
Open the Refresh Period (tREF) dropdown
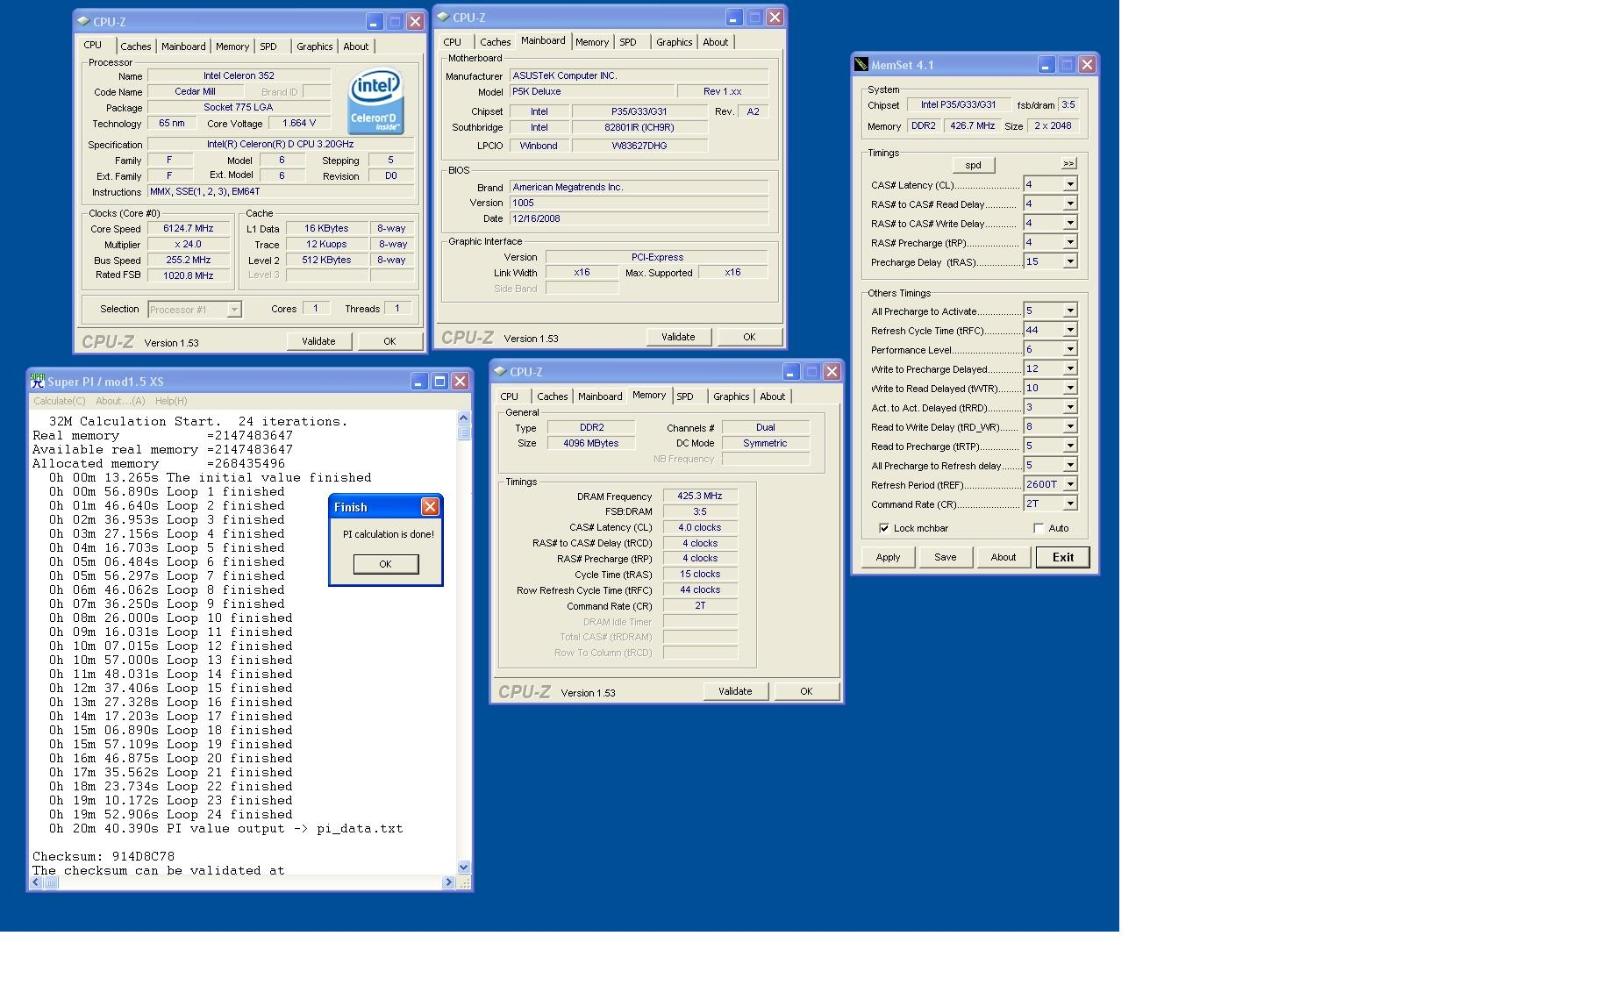click(x=1070, y=485)
